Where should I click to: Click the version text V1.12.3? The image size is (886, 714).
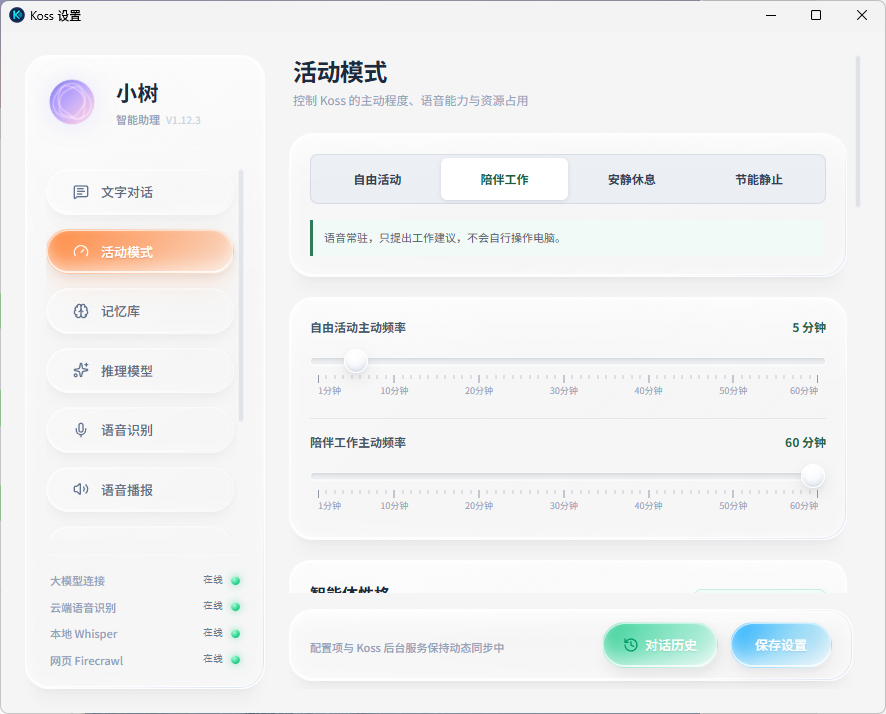point(183,120)
